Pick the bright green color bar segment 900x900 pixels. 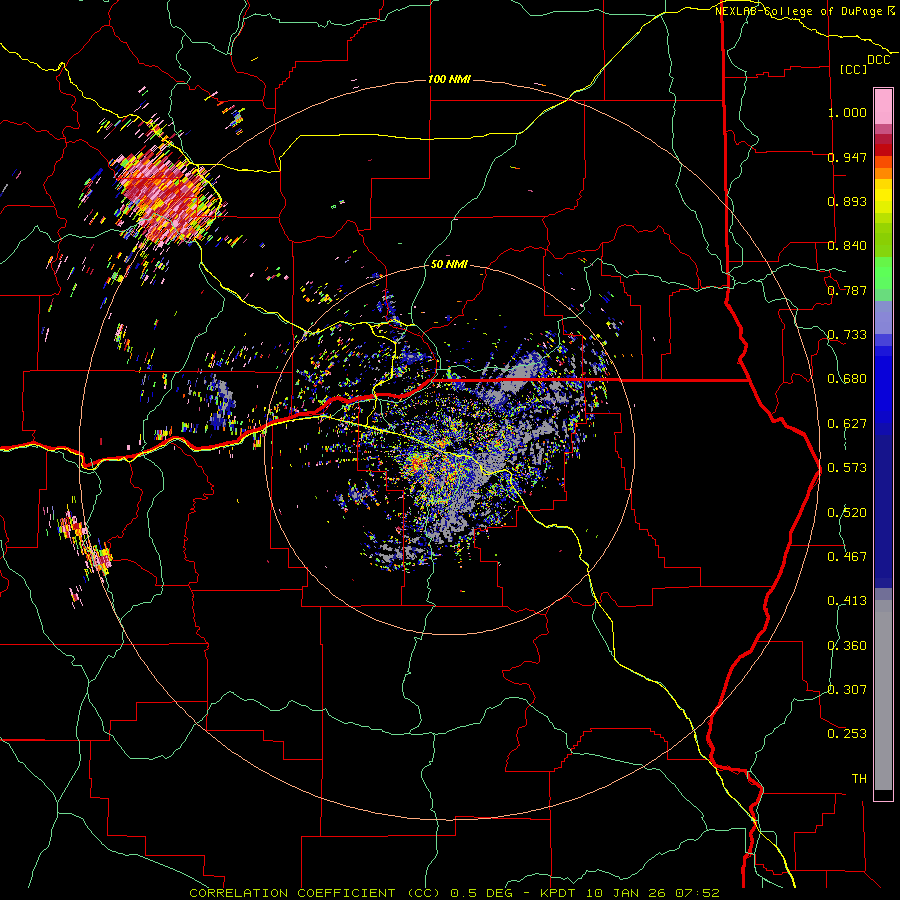point(883,273)
